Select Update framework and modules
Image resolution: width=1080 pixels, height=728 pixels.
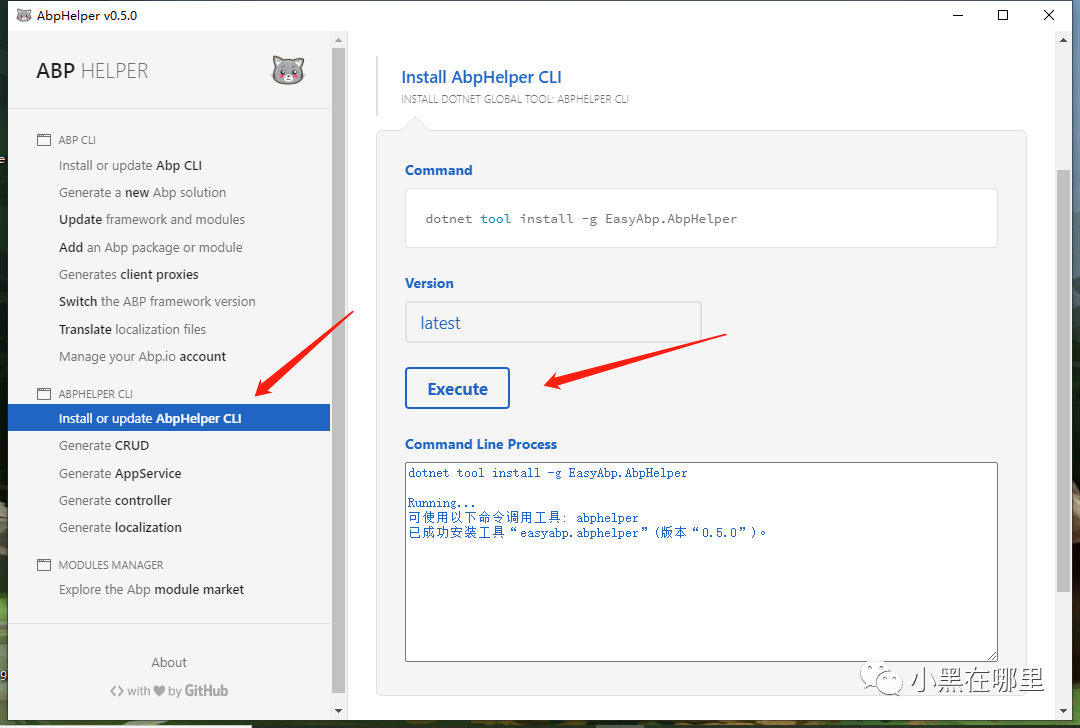152,219
